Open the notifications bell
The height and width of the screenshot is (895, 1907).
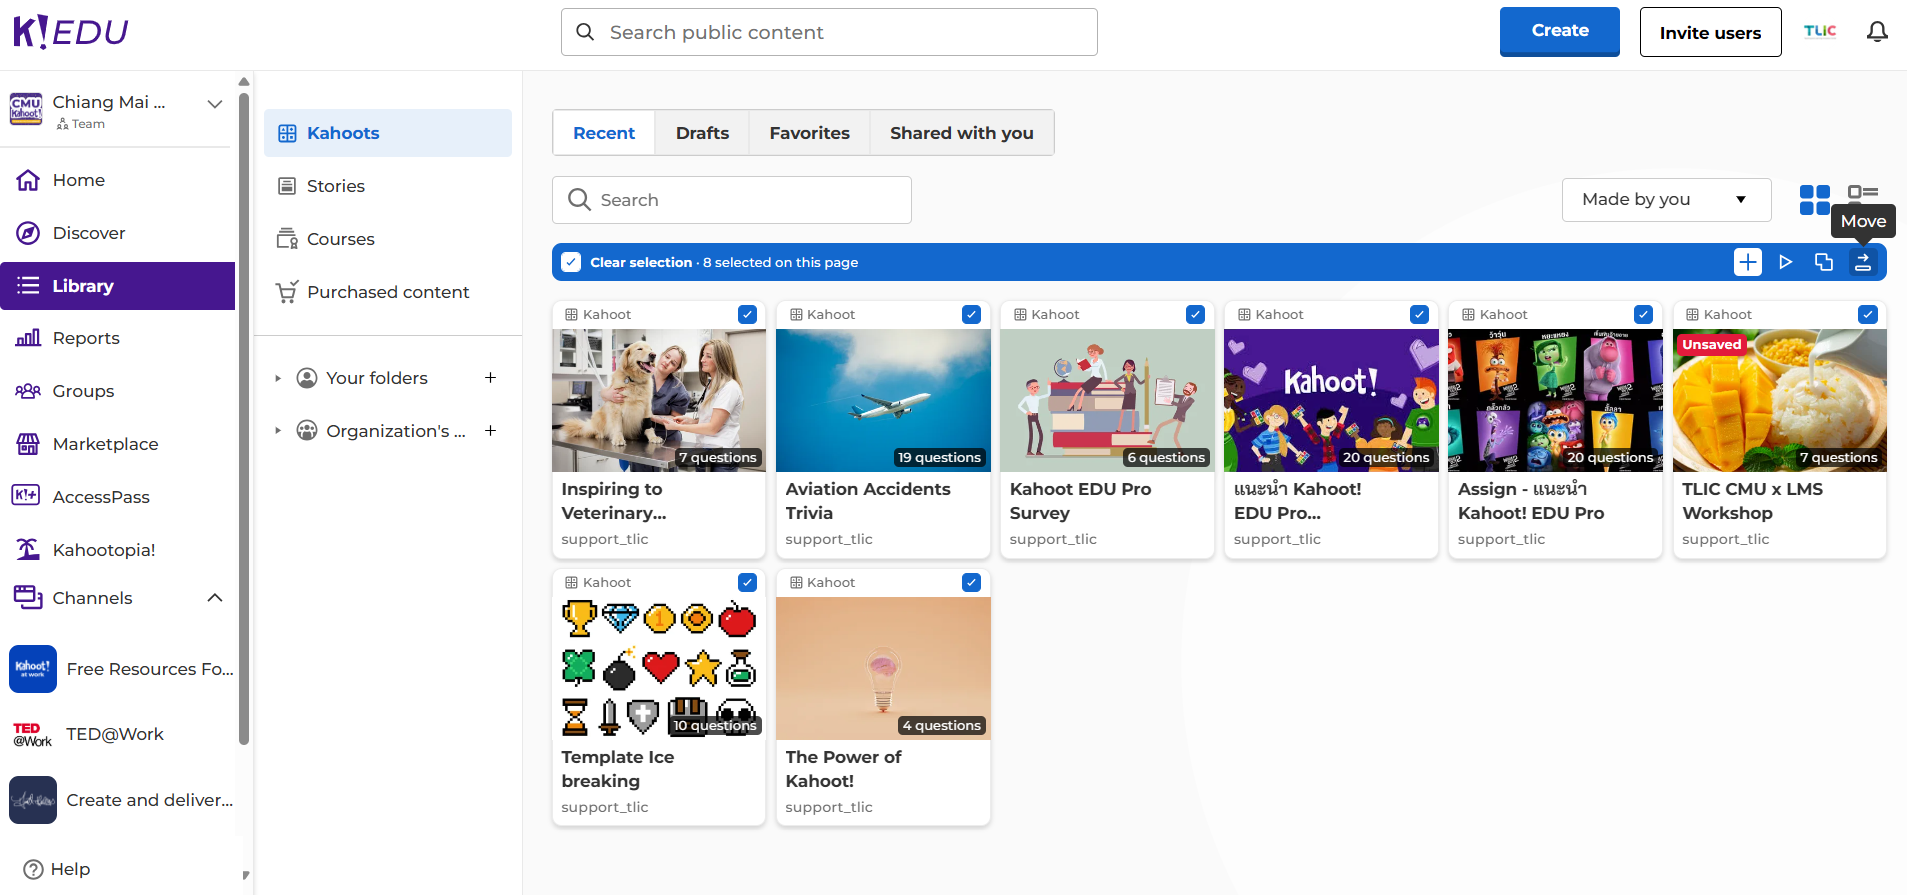[x=1877, y=32]
